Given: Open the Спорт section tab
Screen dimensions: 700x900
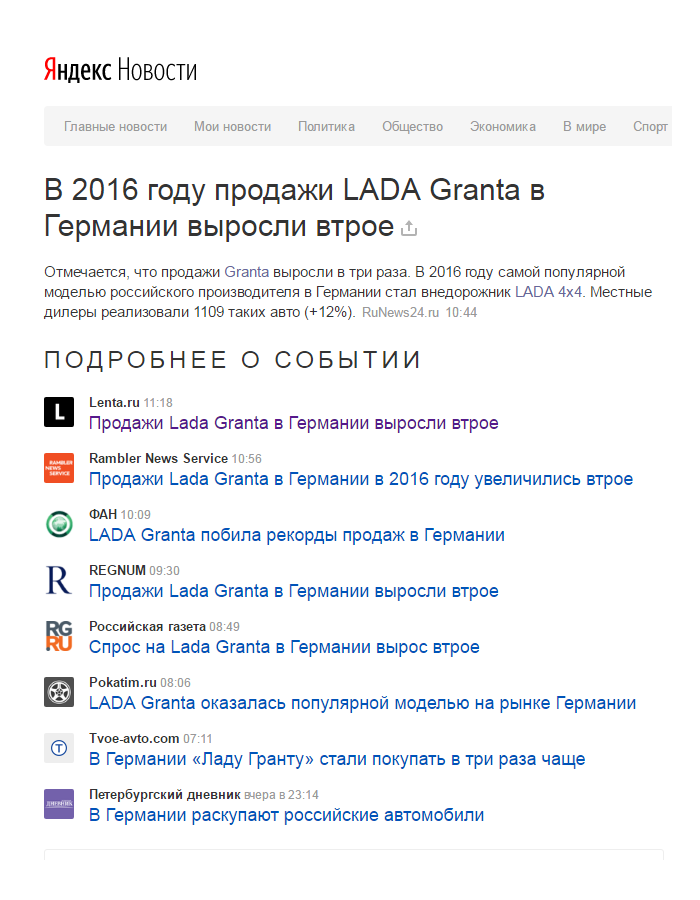Looking at the screenshot, I should (x=650, y=126).
